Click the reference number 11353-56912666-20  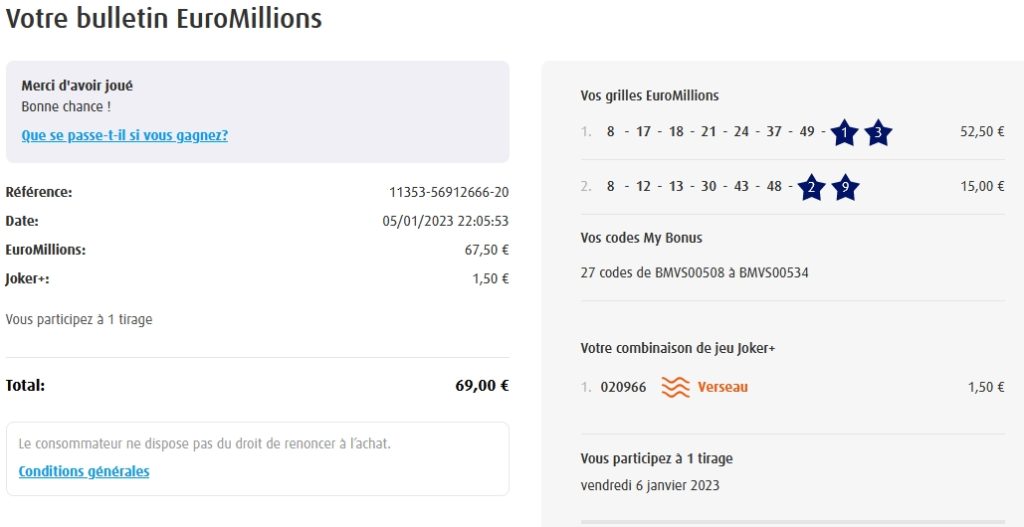(x=448, y=192)
